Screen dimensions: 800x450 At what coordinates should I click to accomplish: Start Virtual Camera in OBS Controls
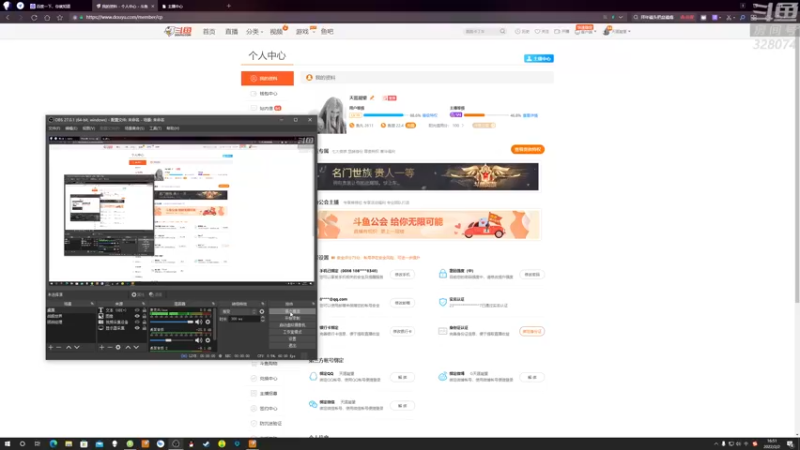(292, 325)
